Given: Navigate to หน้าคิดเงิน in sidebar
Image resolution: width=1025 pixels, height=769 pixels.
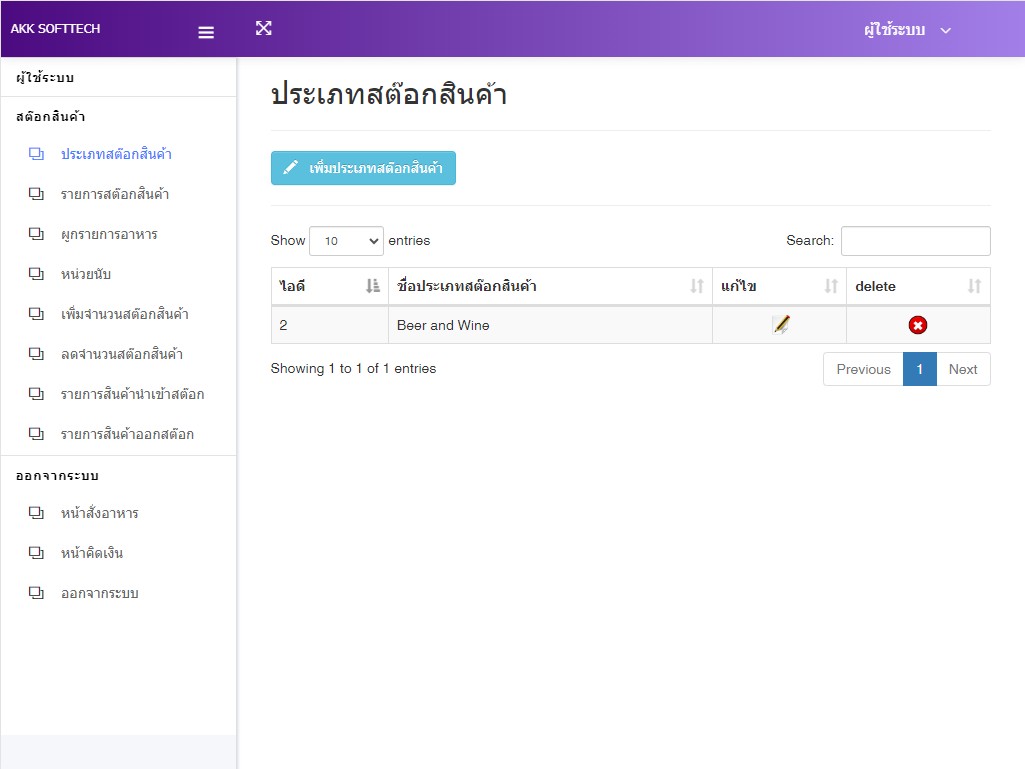Looking at the screenshot, I should point(91,553).
